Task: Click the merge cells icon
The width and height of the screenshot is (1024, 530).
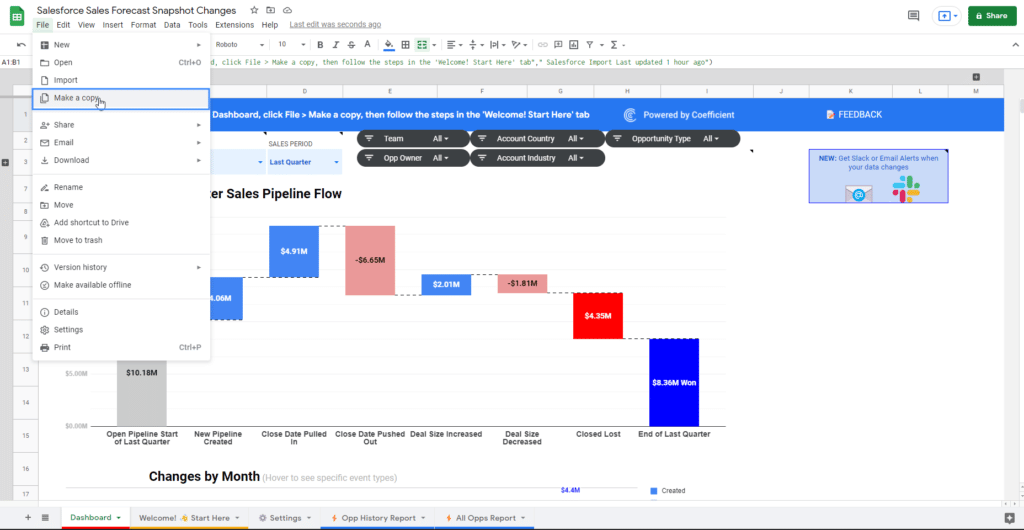Action: (422, 45)
